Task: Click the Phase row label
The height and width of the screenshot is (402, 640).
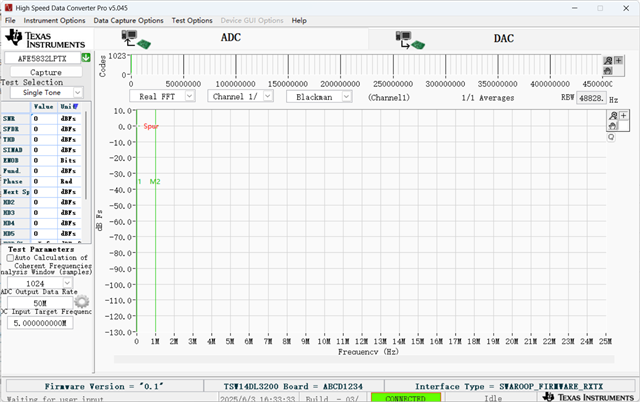Action: click(13, 181)
